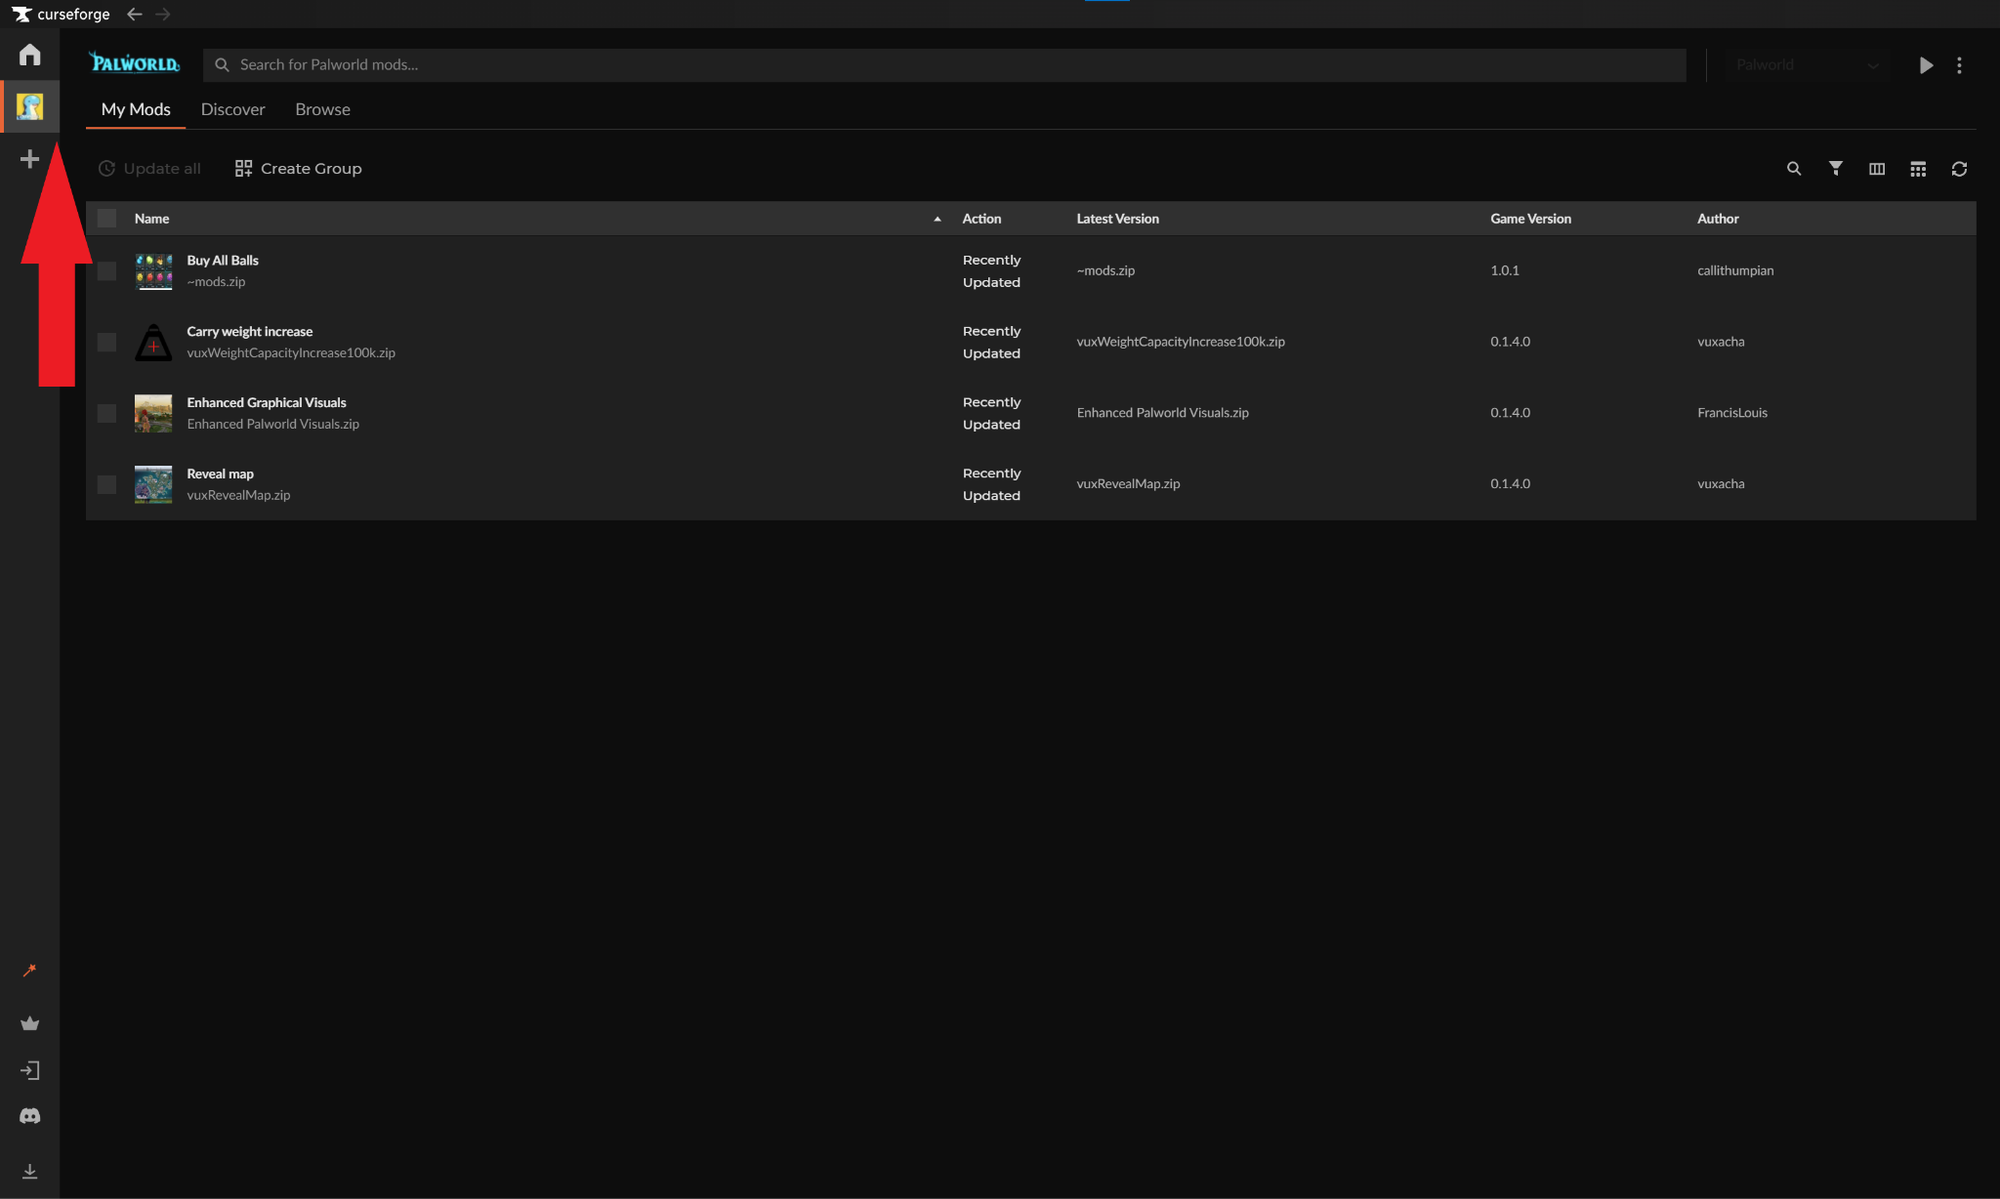
Task: Click the Update all button
Action: [x=149, y=168]
